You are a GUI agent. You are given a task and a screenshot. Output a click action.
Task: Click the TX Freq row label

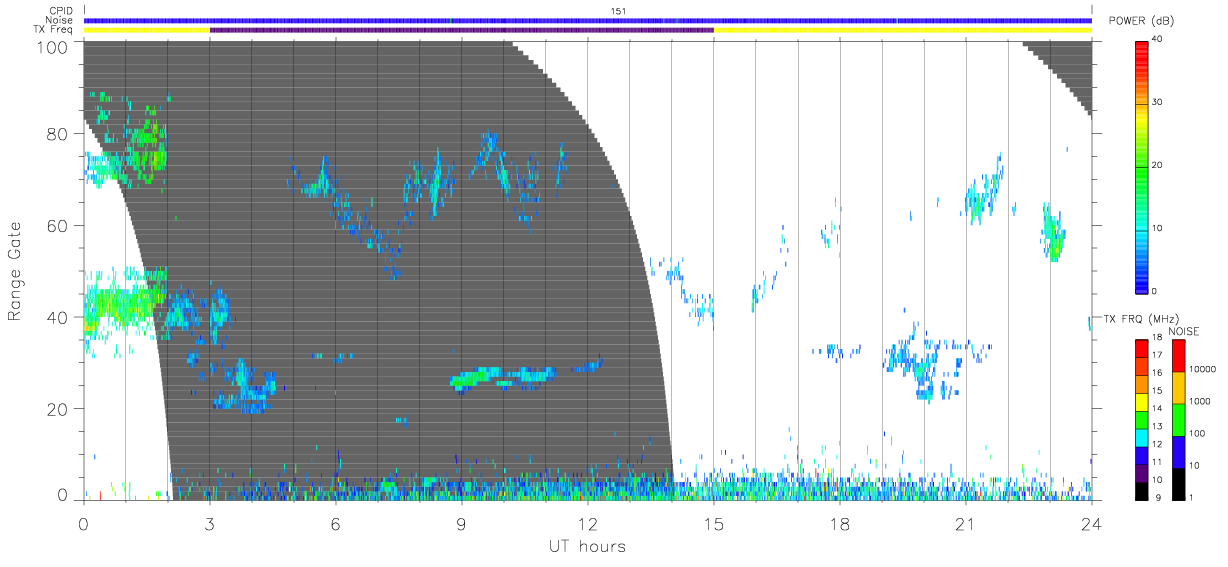(55, 29)
